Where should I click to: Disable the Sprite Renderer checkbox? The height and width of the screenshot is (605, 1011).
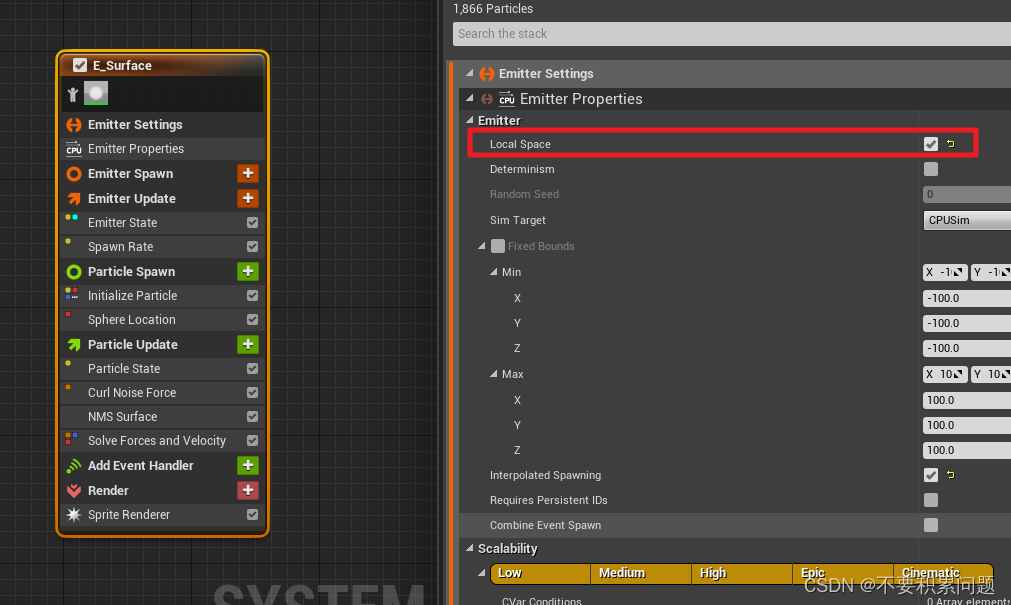click(252, 515)
